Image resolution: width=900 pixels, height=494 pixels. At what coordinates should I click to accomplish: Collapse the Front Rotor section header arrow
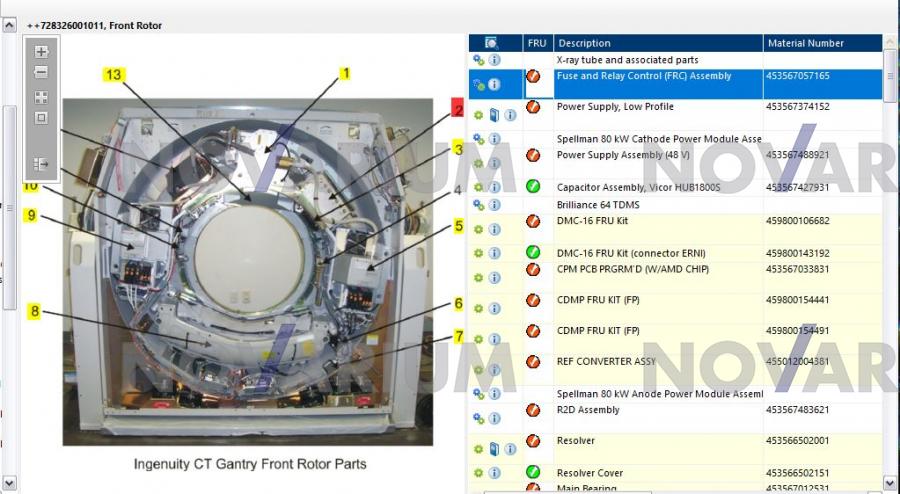pos(9,25)
